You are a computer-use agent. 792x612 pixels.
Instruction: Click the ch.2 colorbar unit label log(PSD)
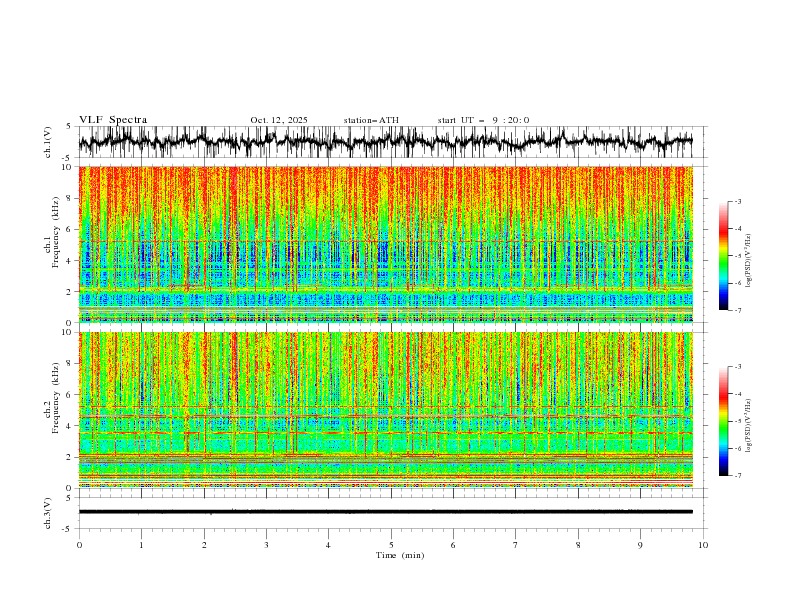[x=749, y=426]
